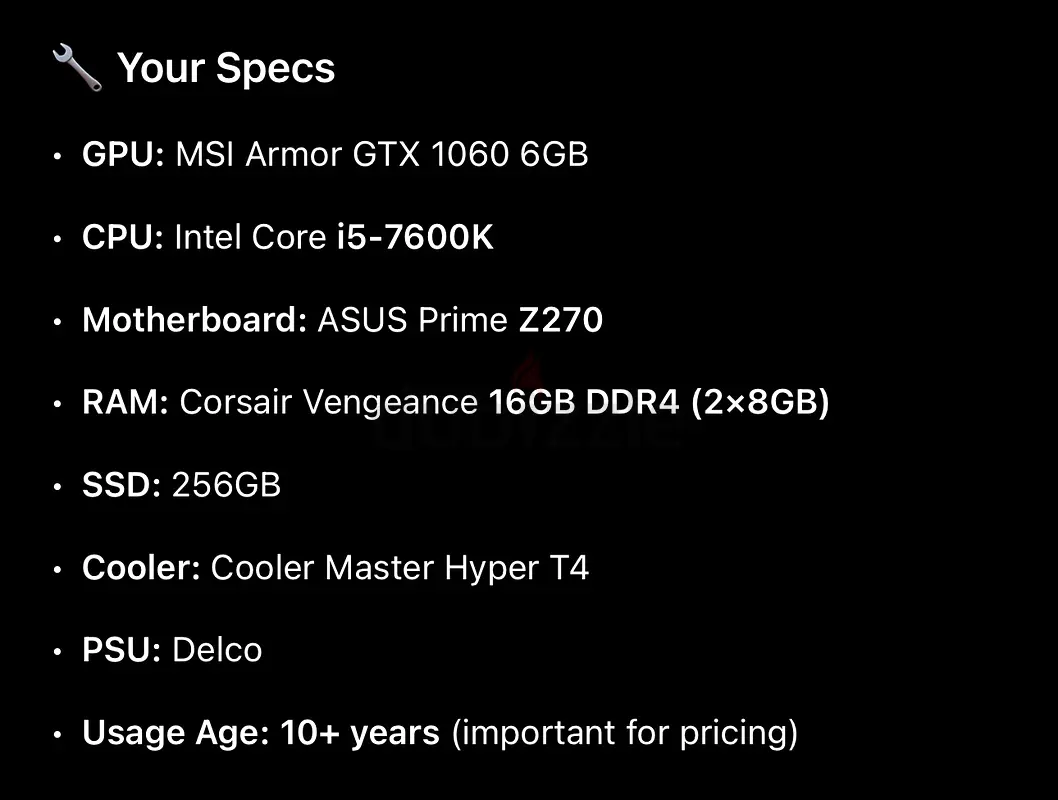Click the "Corsair Vengeance" text
This screenshot has height=800, width=1058.
click(328, 403)
